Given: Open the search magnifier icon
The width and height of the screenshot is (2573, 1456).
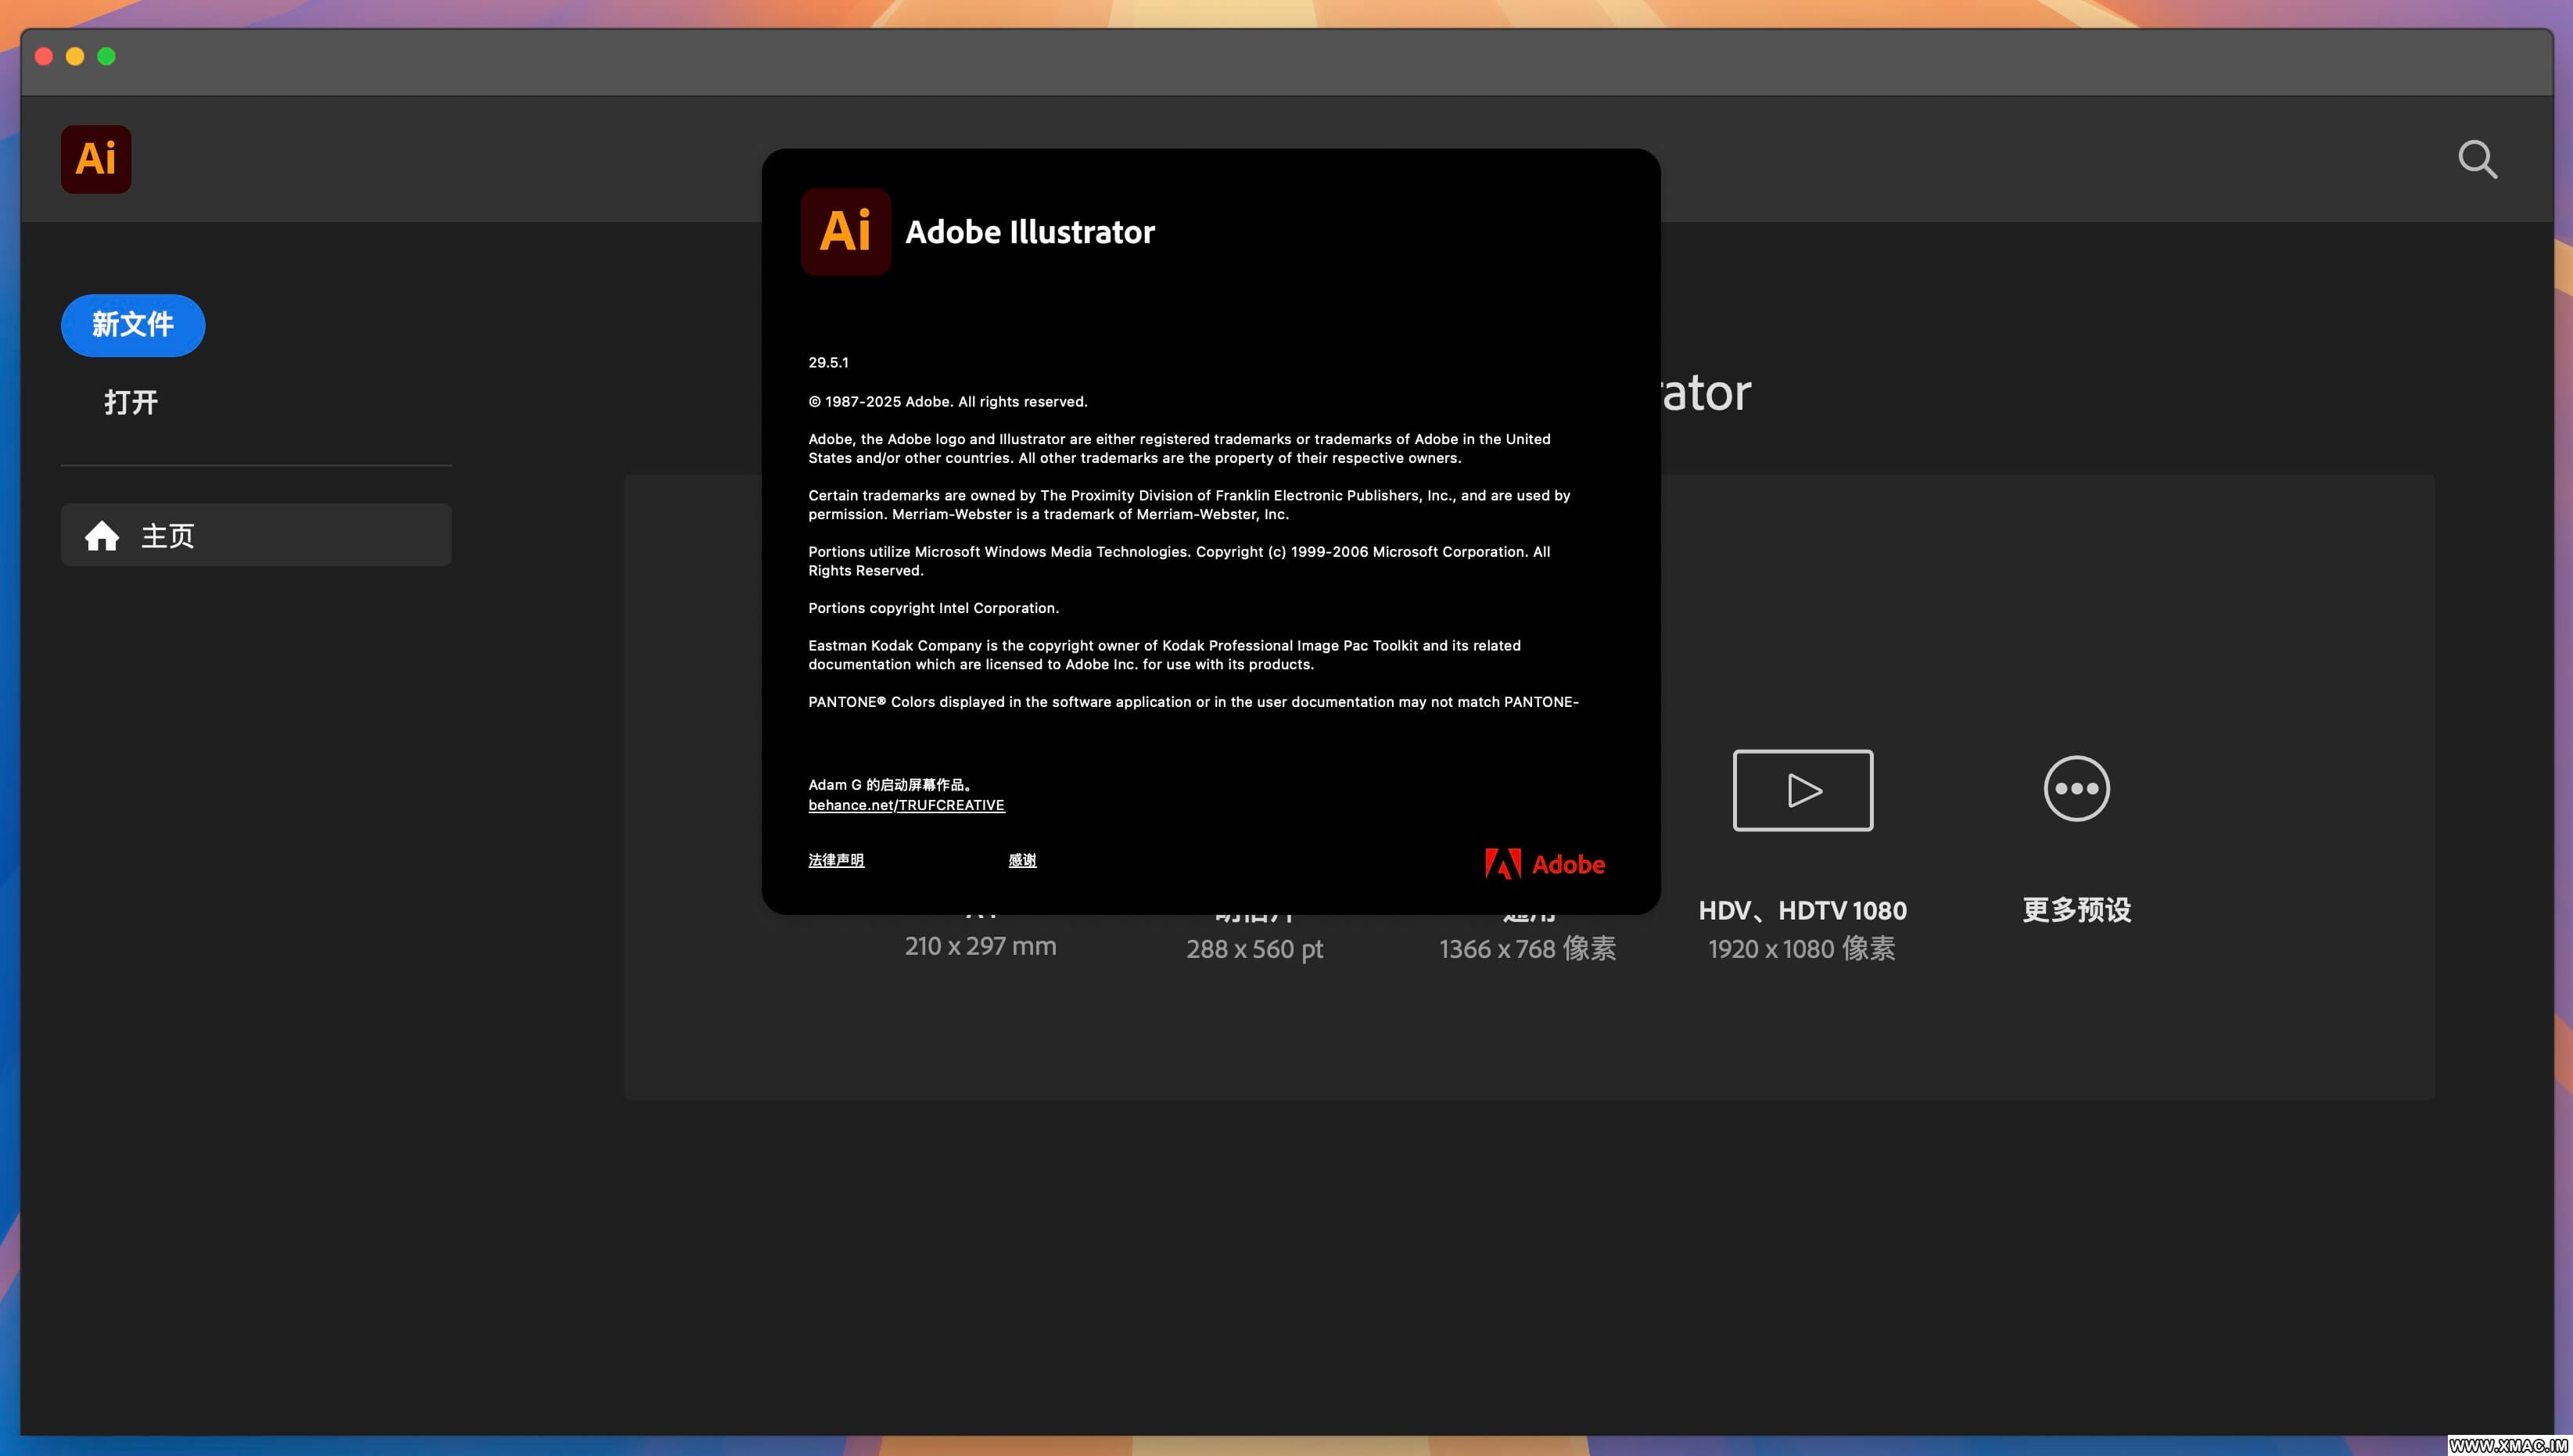Looking at the screenshot, I should pyautogui.click(x=2477, y=159).
